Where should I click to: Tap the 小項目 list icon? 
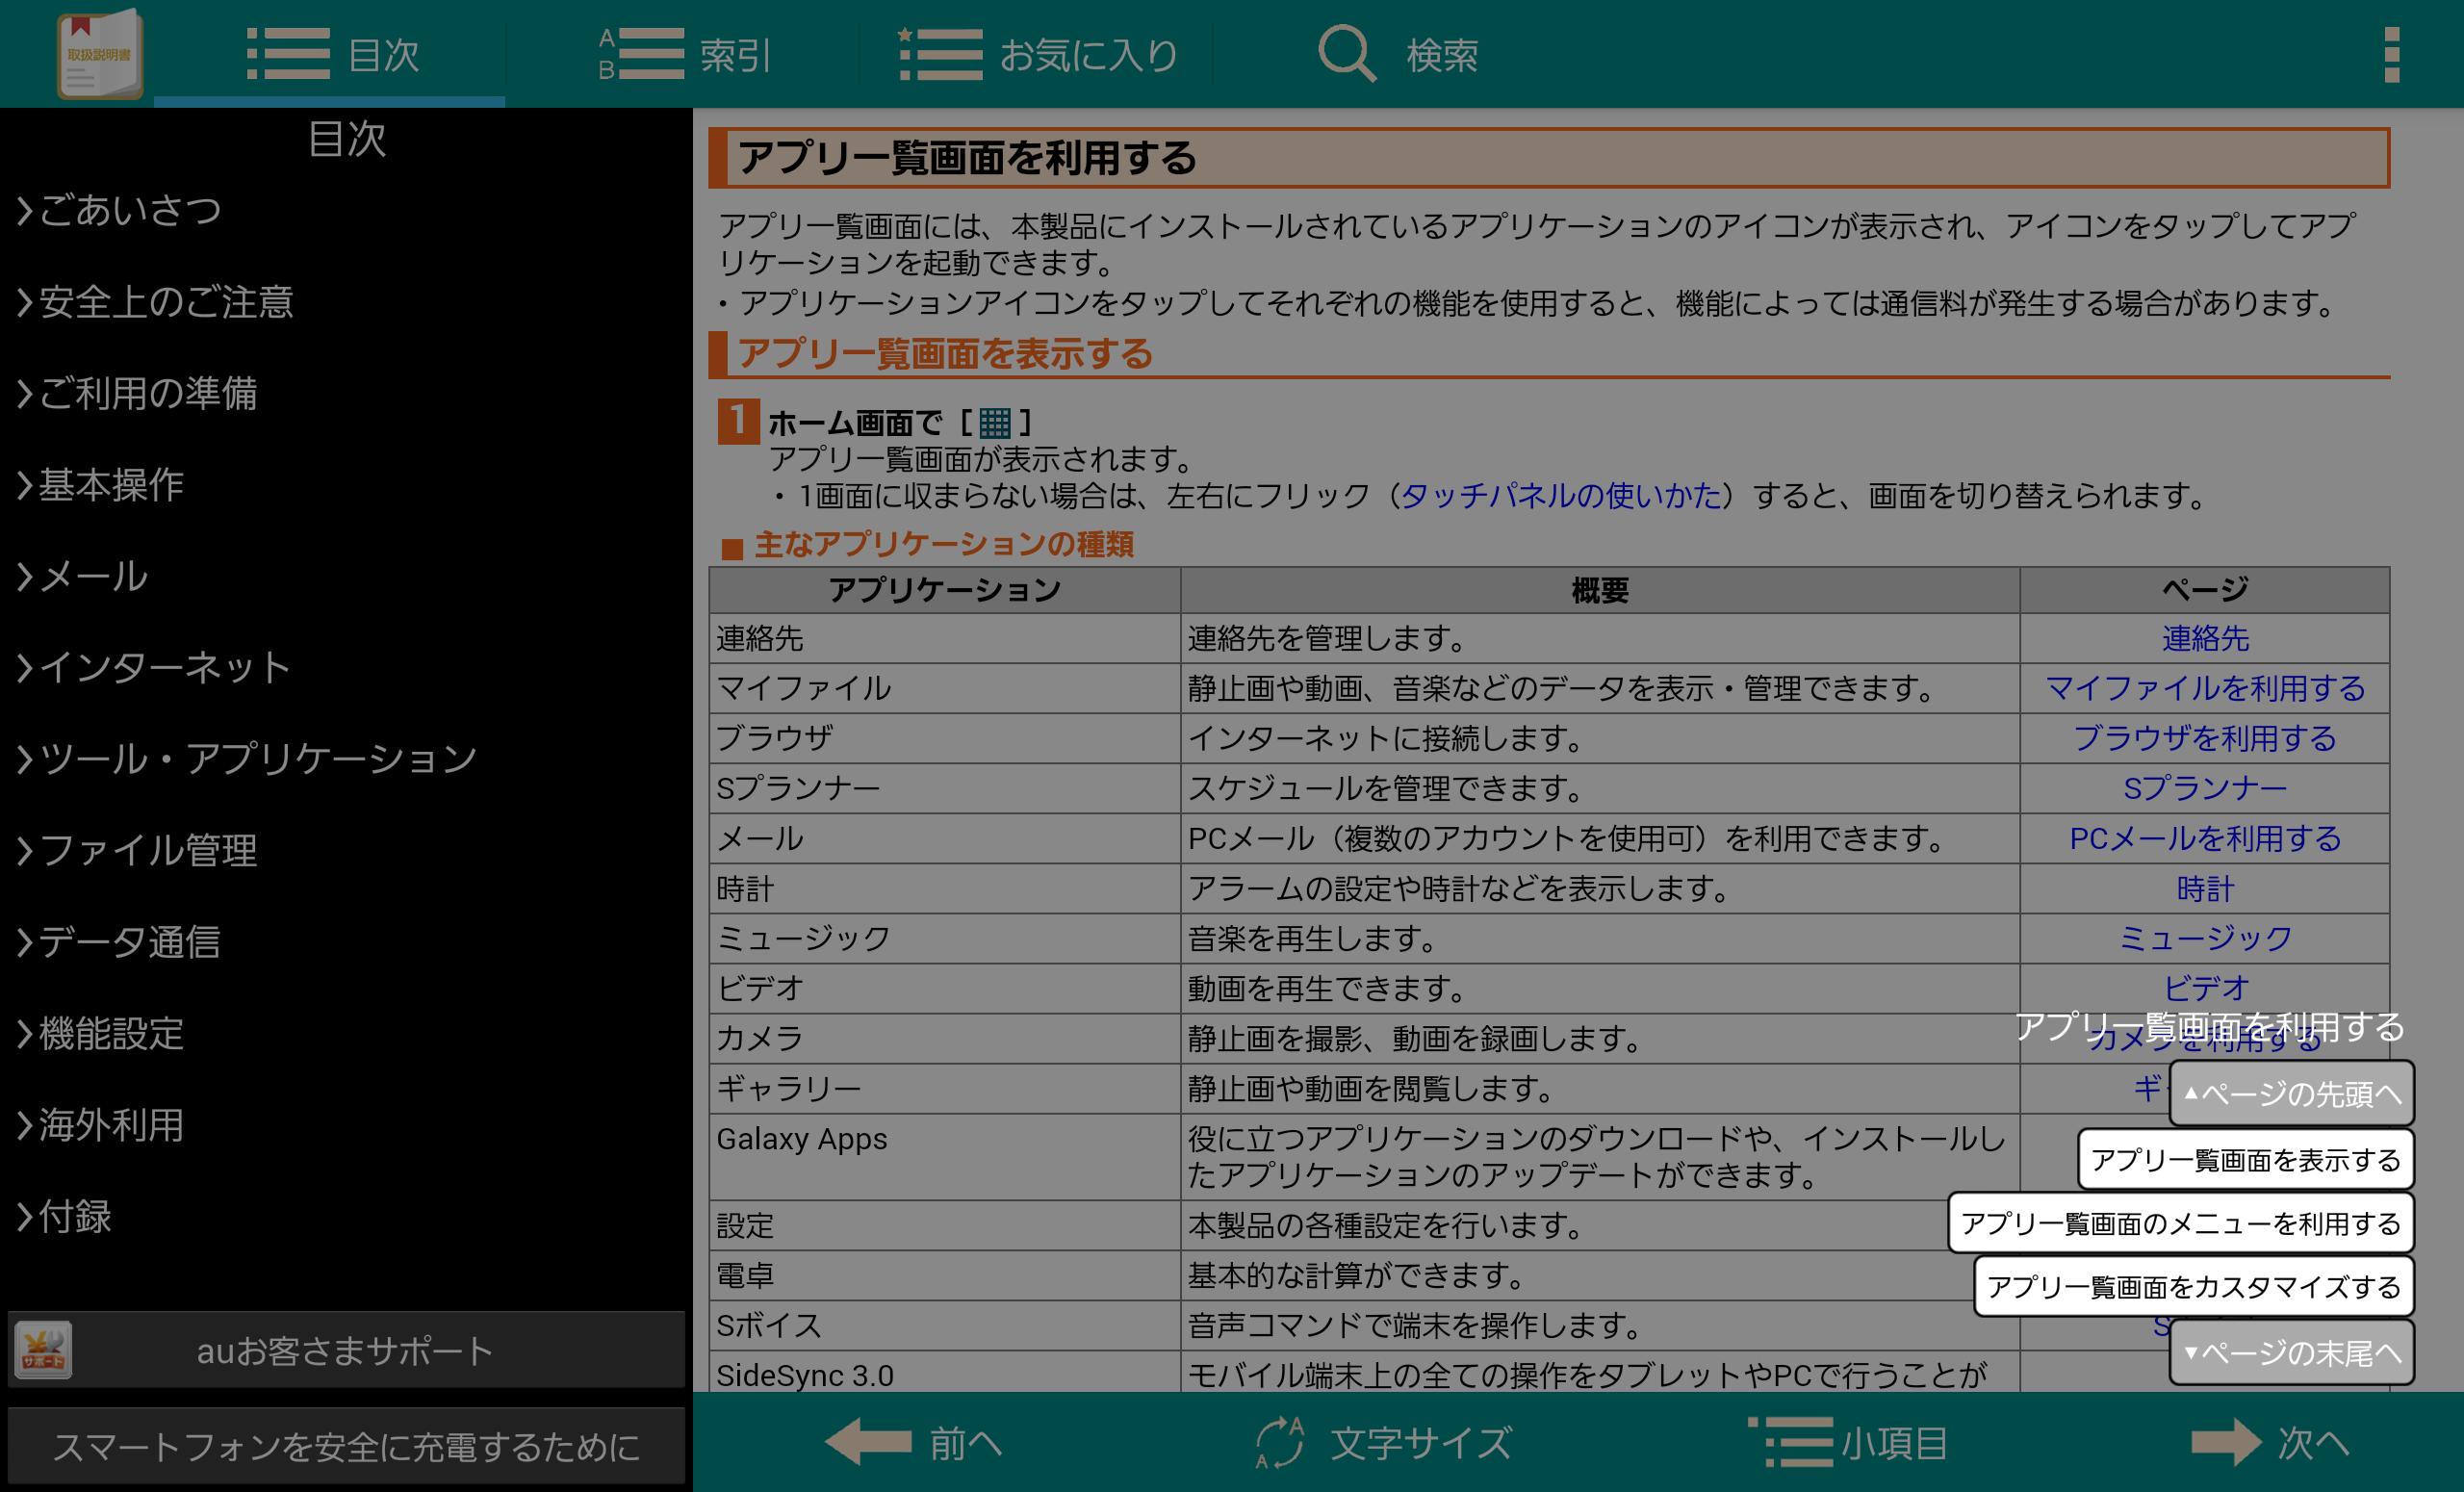point(1790,1442)
